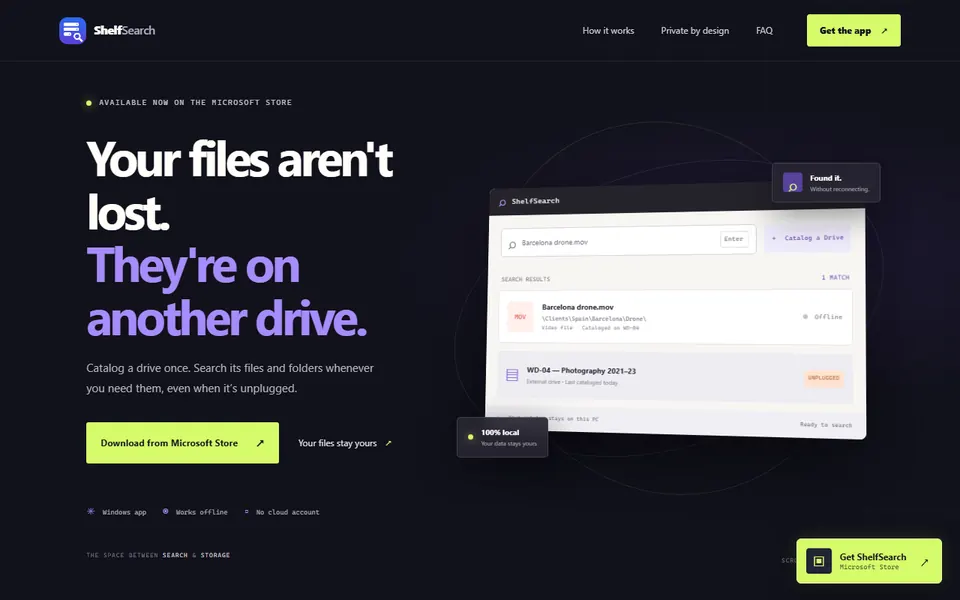
Task: Click the 1 MATCH count label
Action: [835, 277]
